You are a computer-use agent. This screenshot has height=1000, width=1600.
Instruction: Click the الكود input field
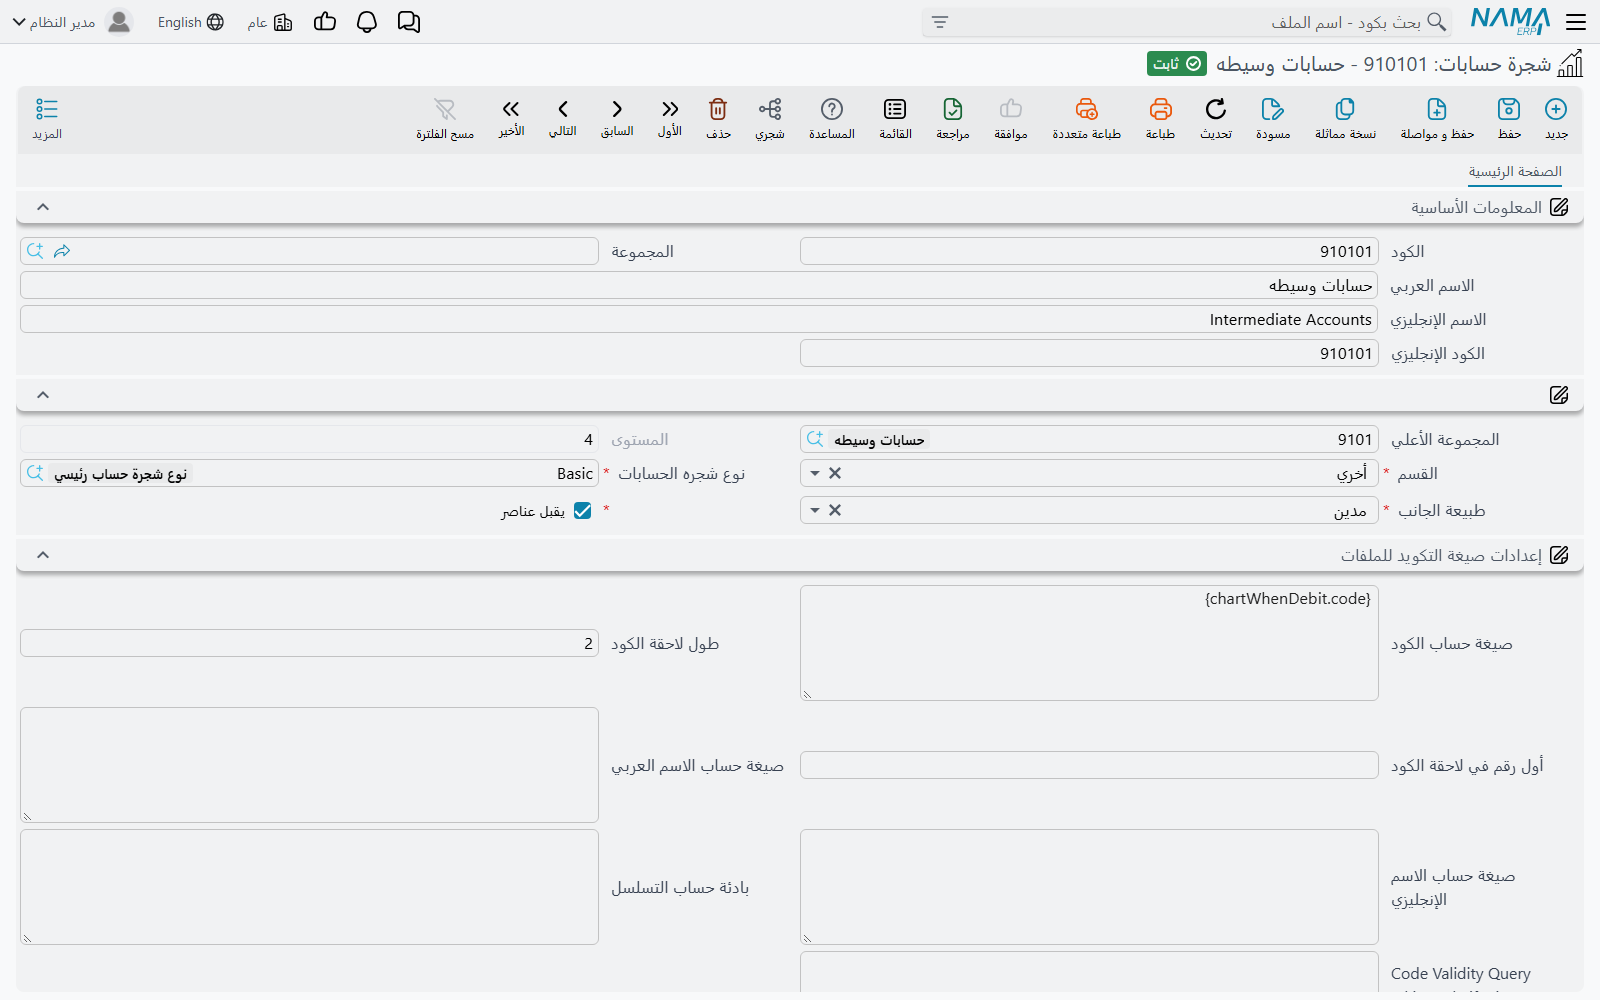pos(1089,251)
